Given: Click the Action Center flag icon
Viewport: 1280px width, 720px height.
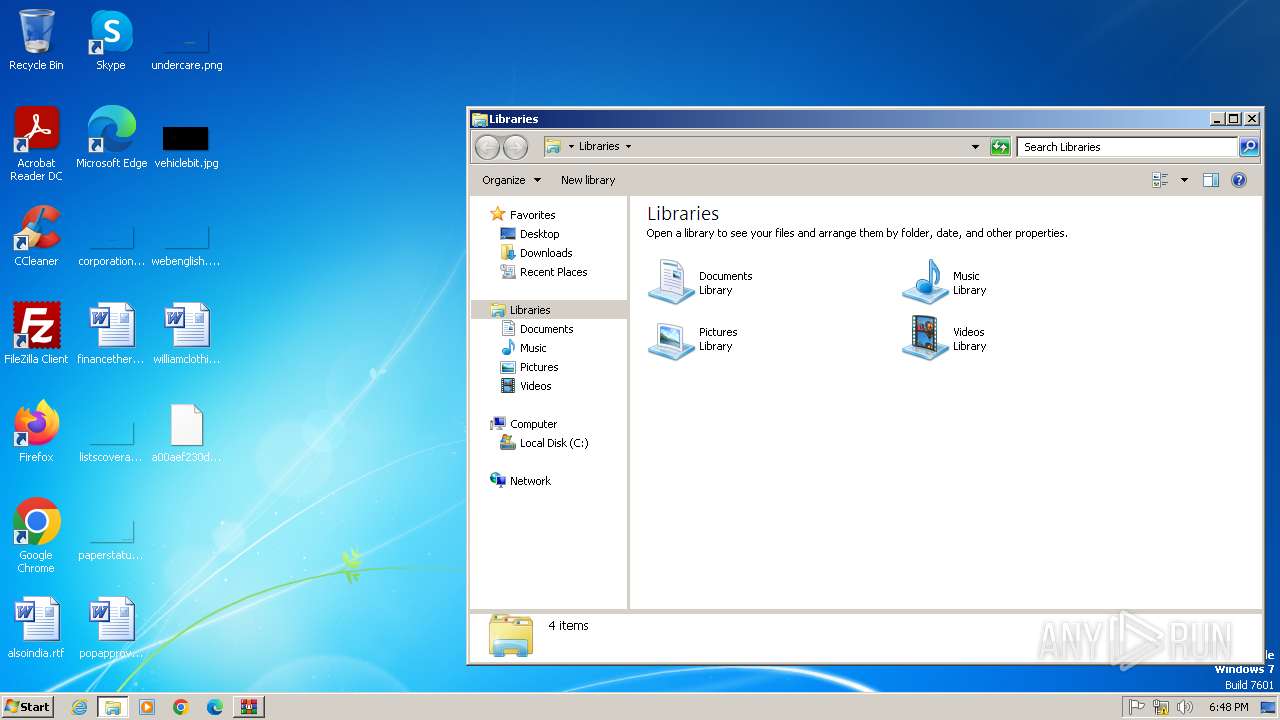Looking at the screenshot, I should point(1137,707).
